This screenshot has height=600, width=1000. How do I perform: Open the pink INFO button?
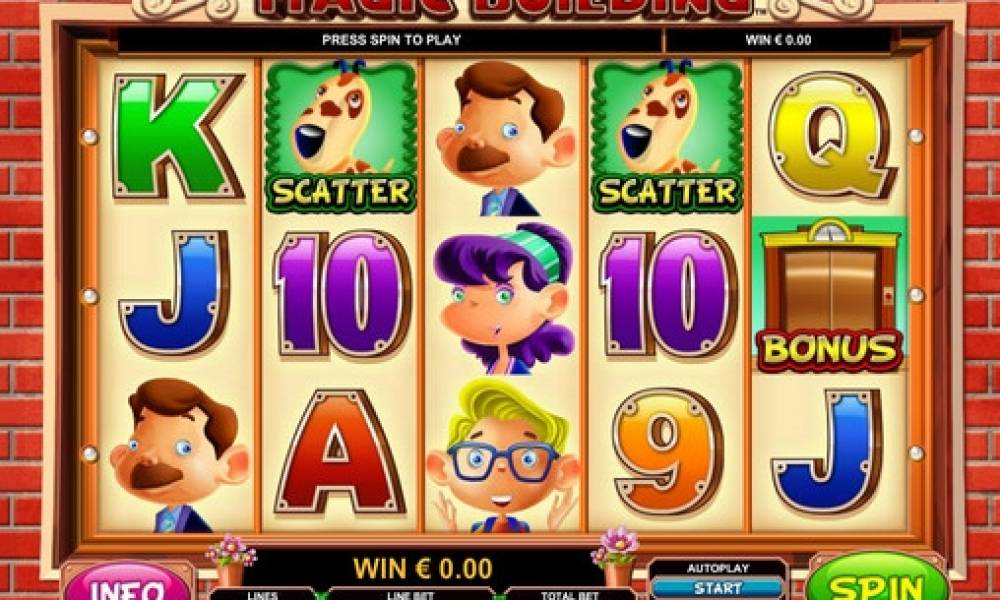[128, 583]
